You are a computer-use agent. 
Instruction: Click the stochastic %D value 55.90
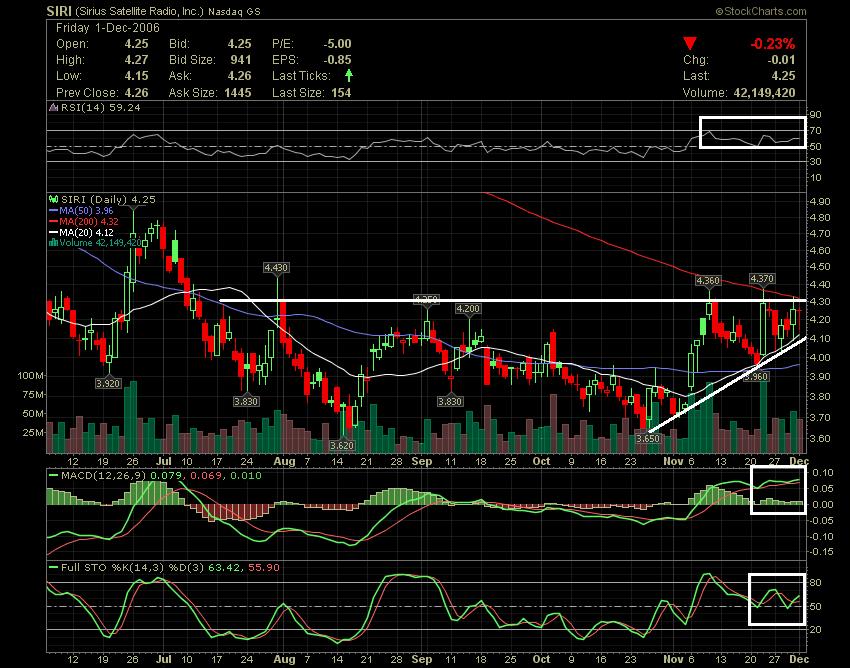264,567
